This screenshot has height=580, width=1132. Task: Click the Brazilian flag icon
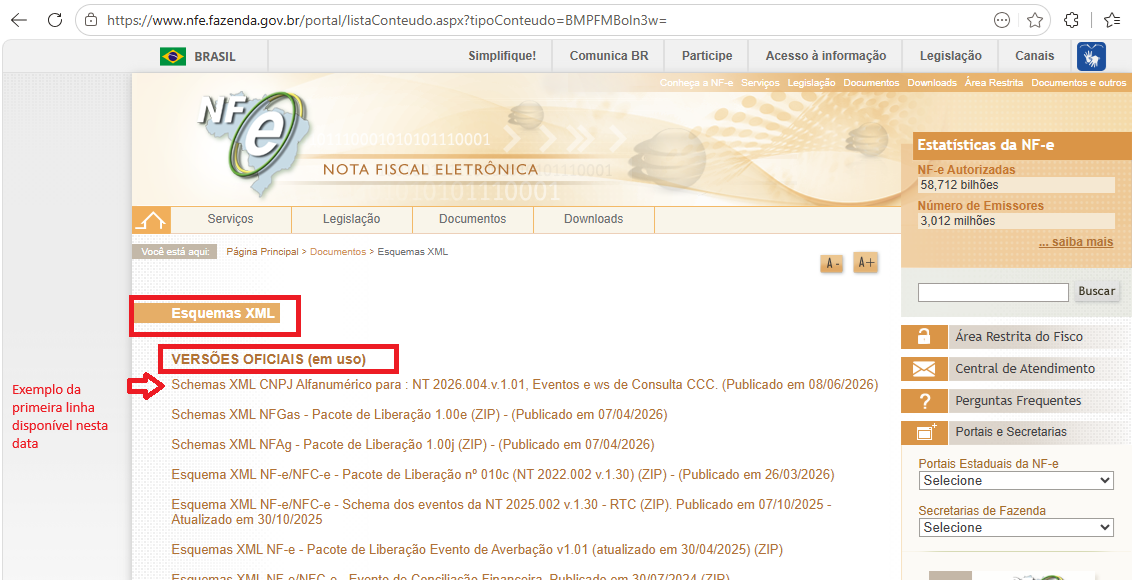(x=173, y=56)
